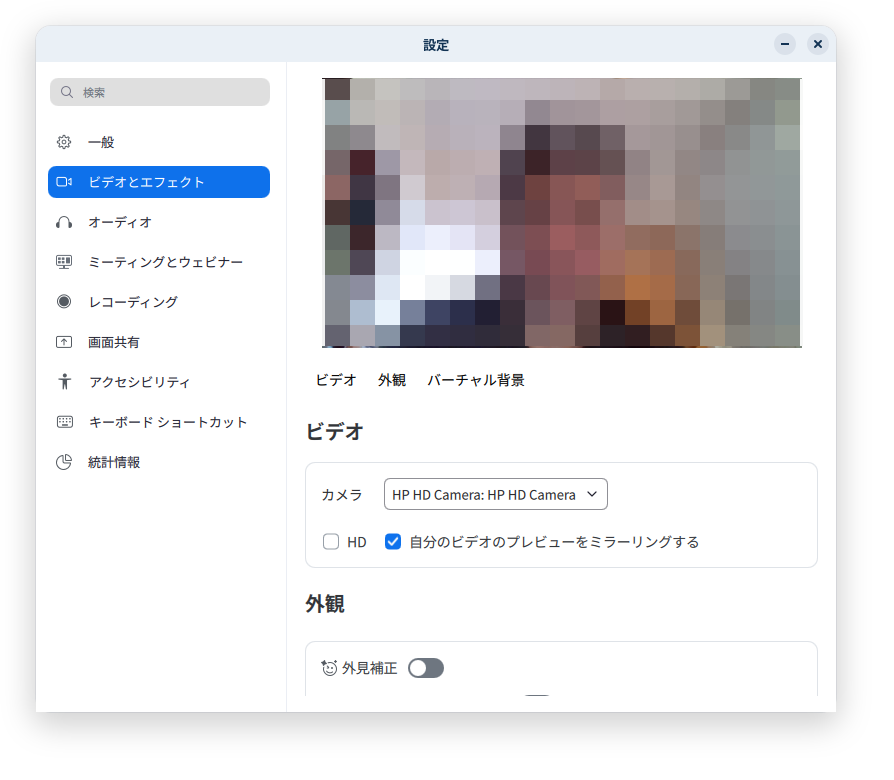Open Audio settings via headphones icon
This screenshot has width=894, height=780.
click(x=64, y=222)
